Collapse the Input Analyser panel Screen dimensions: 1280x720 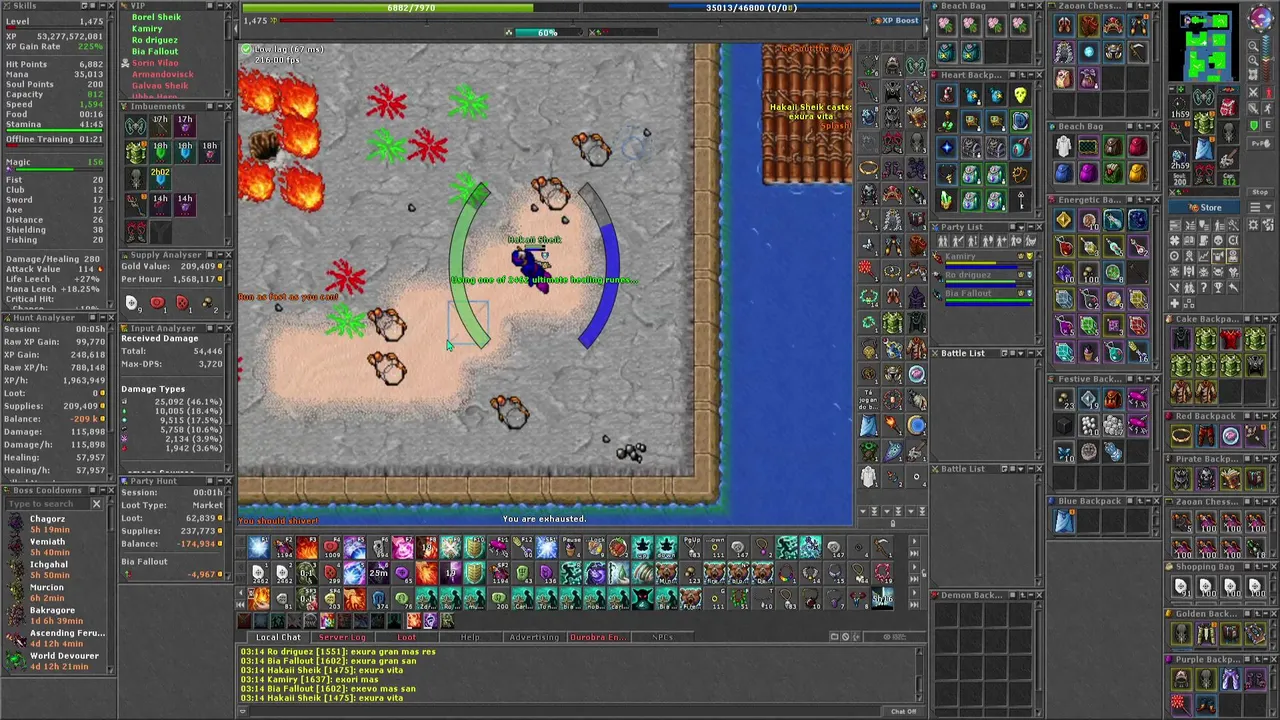(219, 328)
